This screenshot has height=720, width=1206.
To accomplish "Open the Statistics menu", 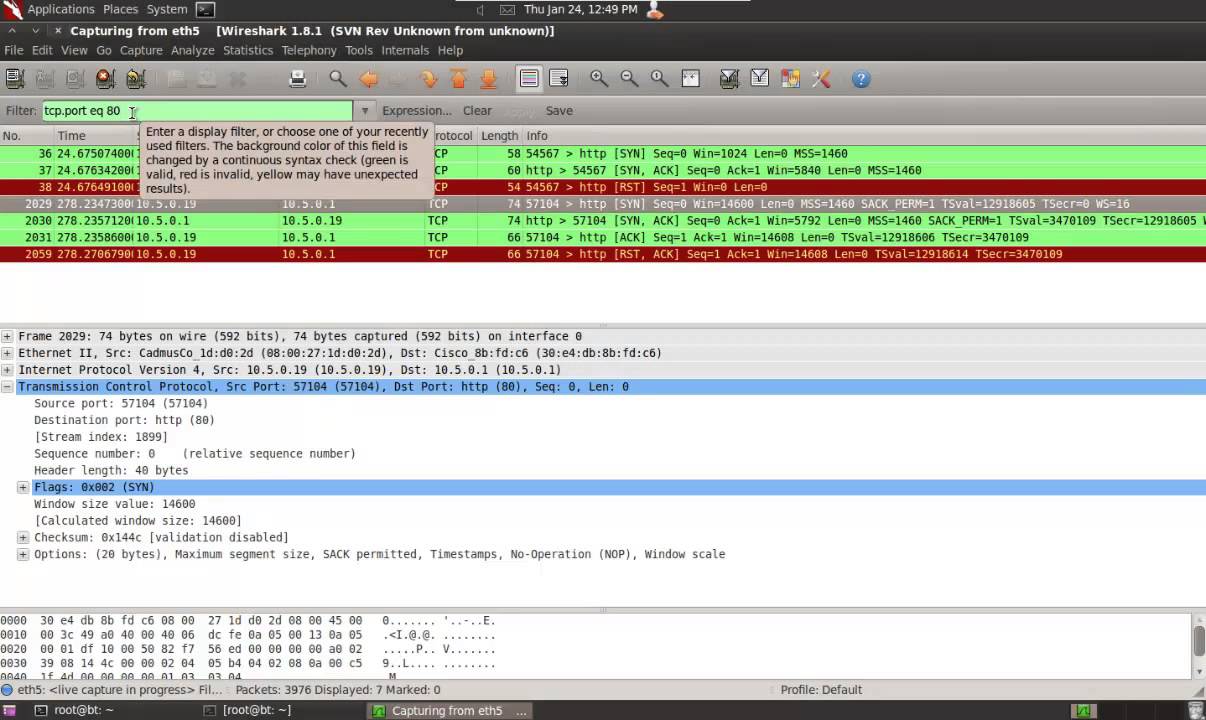I will 248,50.
